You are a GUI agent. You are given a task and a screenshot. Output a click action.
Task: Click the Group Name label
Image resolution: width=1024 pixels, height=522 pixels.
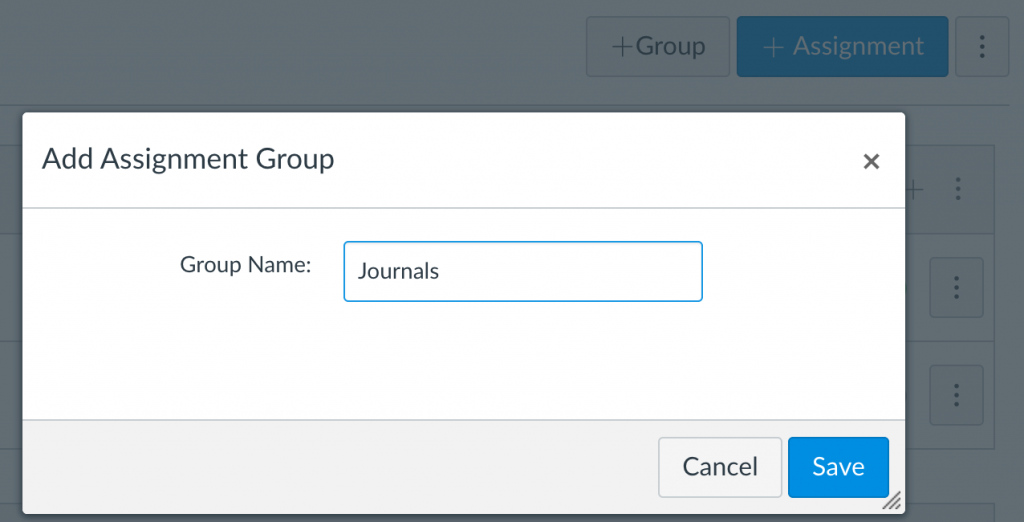click(246, 265)
